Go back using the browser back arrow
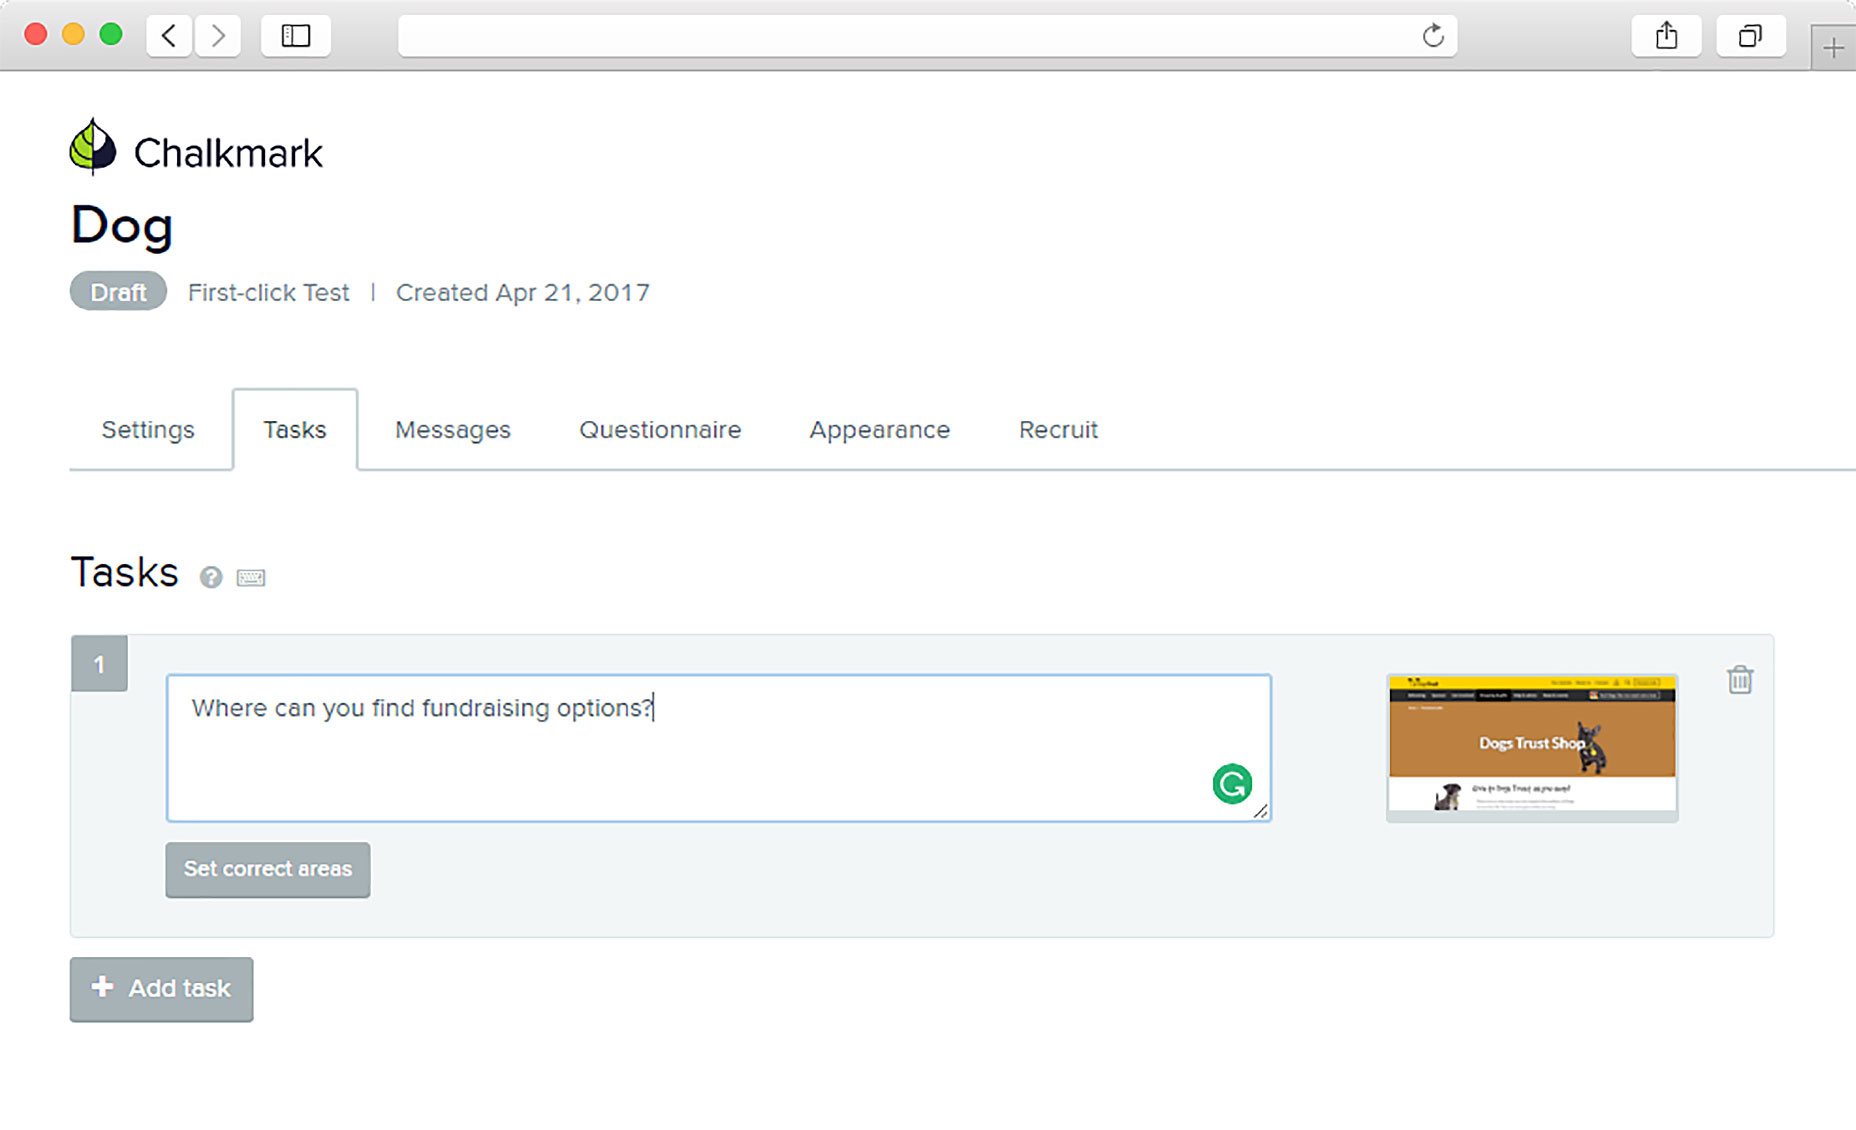This screenshot has height=1130, width=1856. (x=169, y=36)
